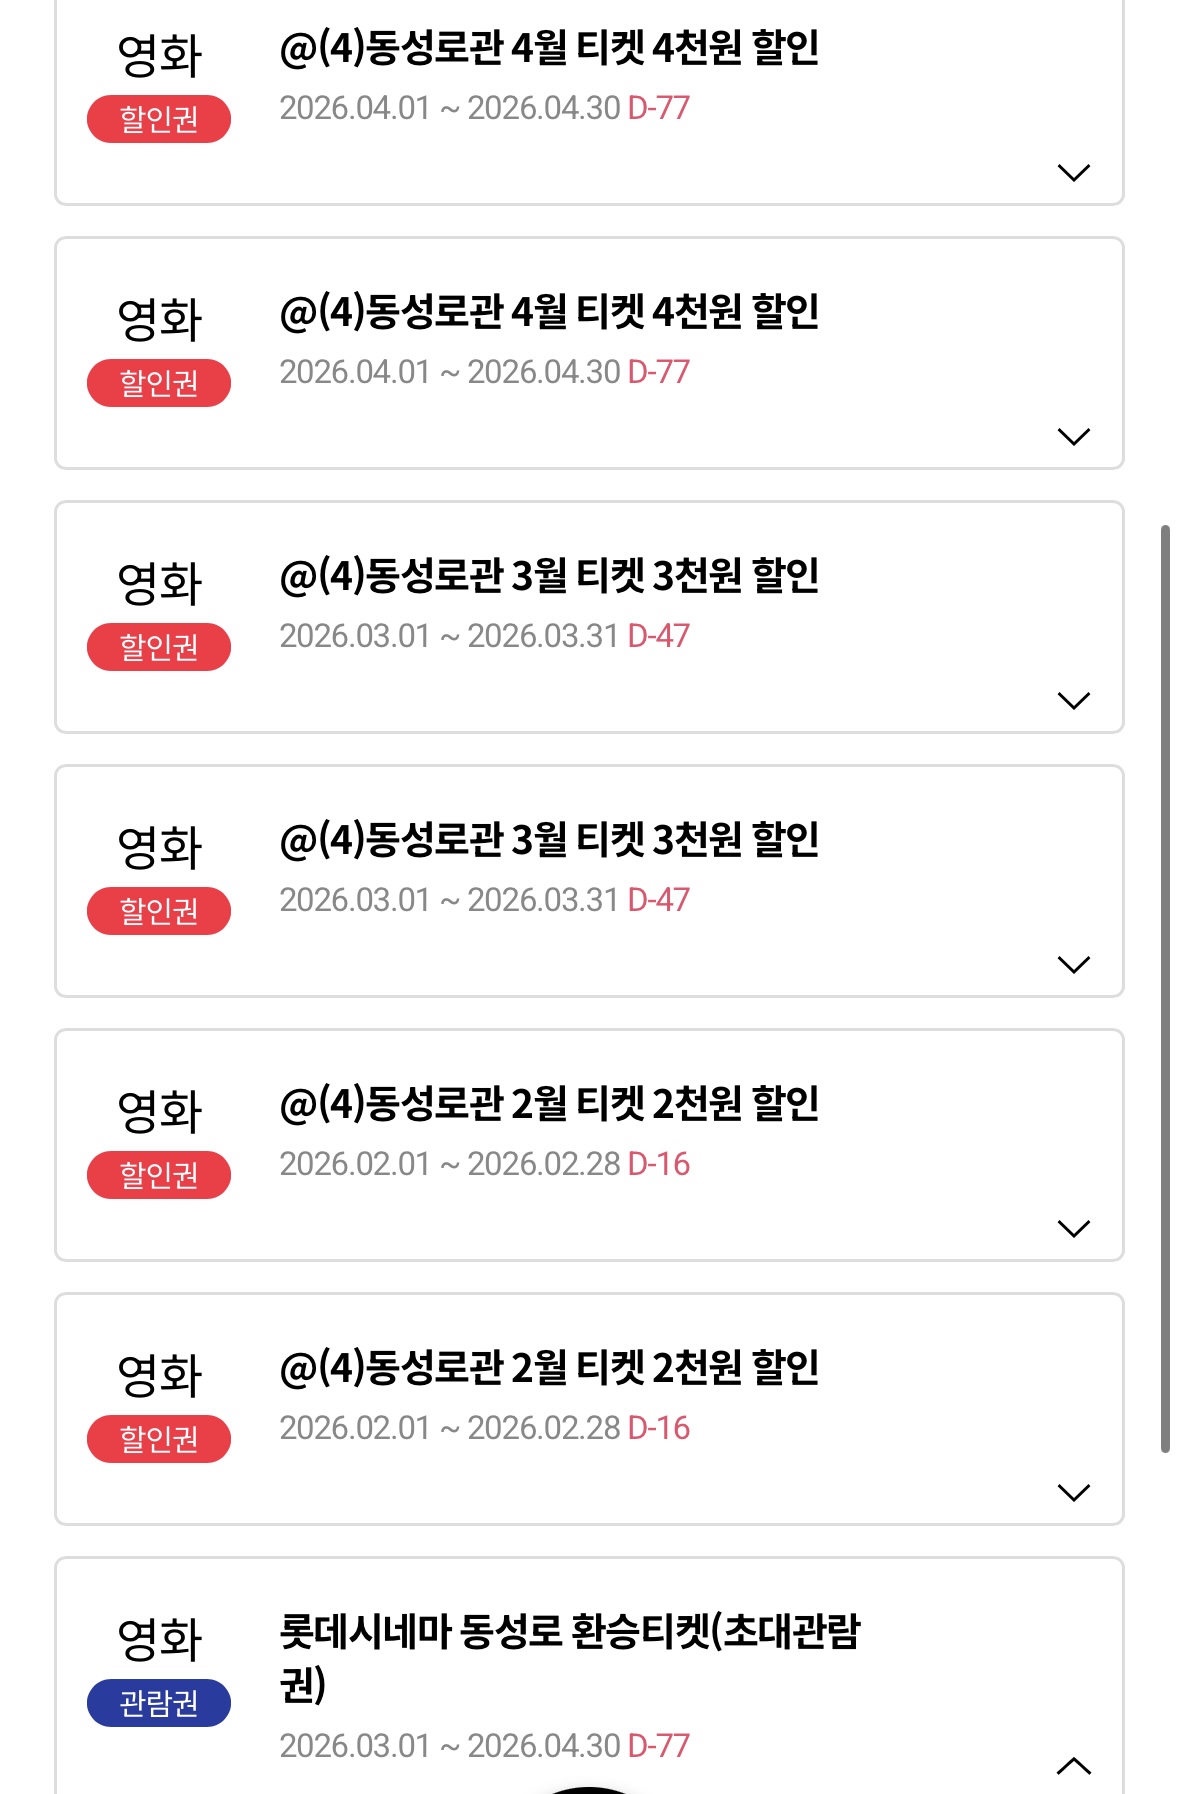Expand the first March 3천원 coupon details
Image resolution: width=1179 pixels, height=1794 pixels.
[x=1073, y=701]
